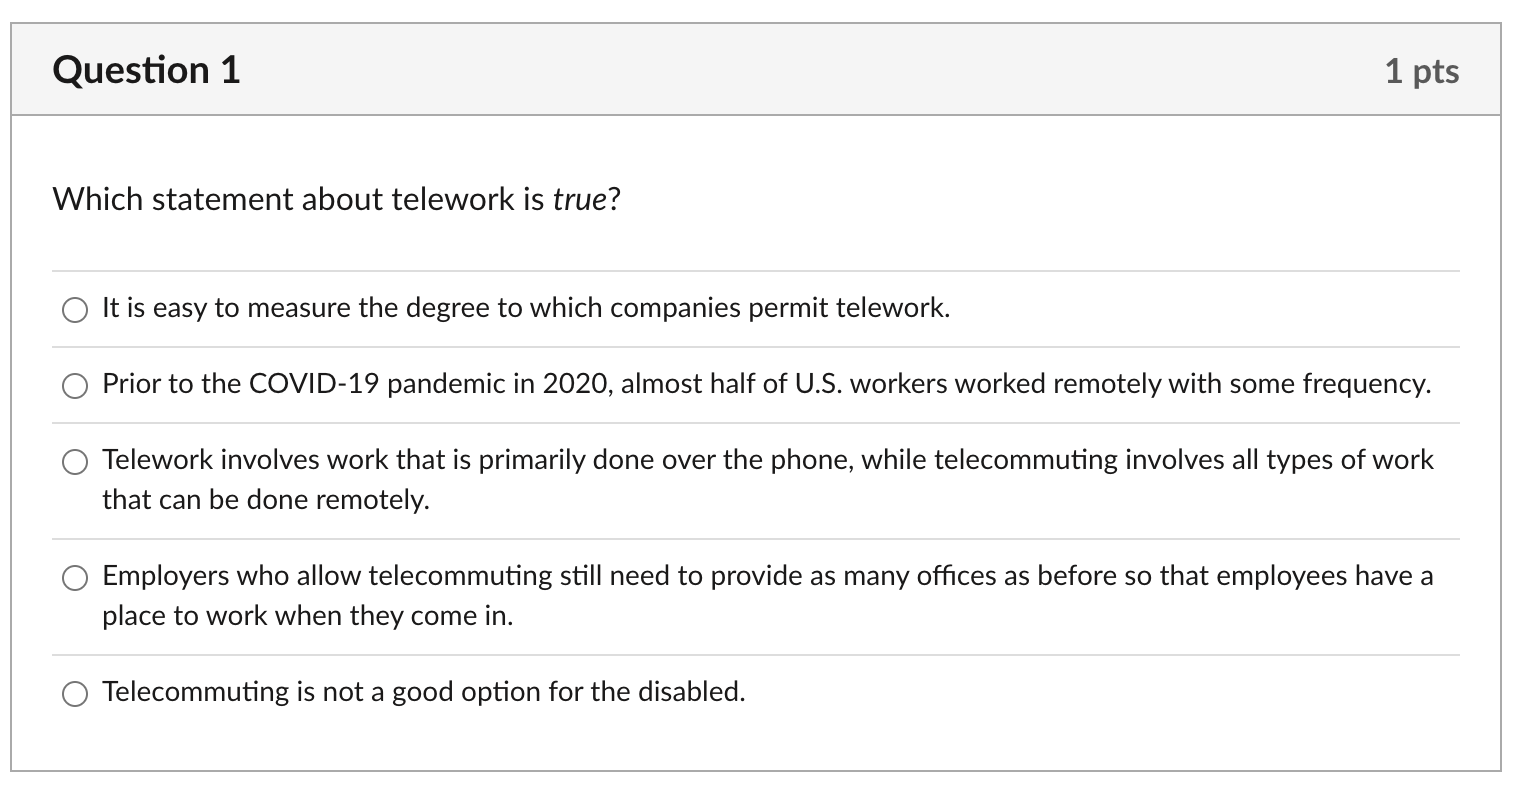Click the first answer's text directly

pos(525,308)
